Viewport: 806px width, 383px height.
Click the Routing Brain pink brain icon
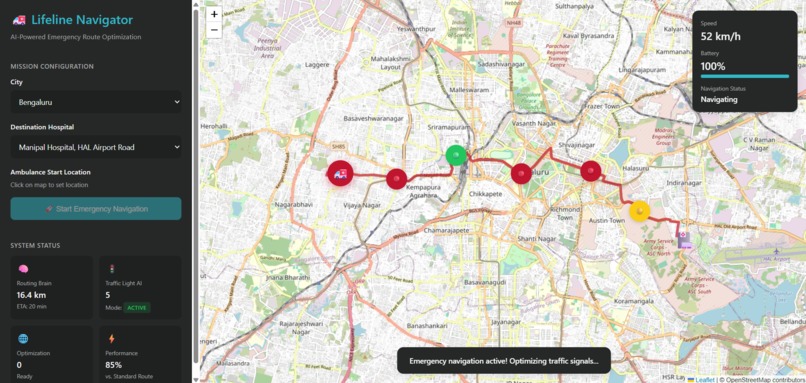point(23,269)
